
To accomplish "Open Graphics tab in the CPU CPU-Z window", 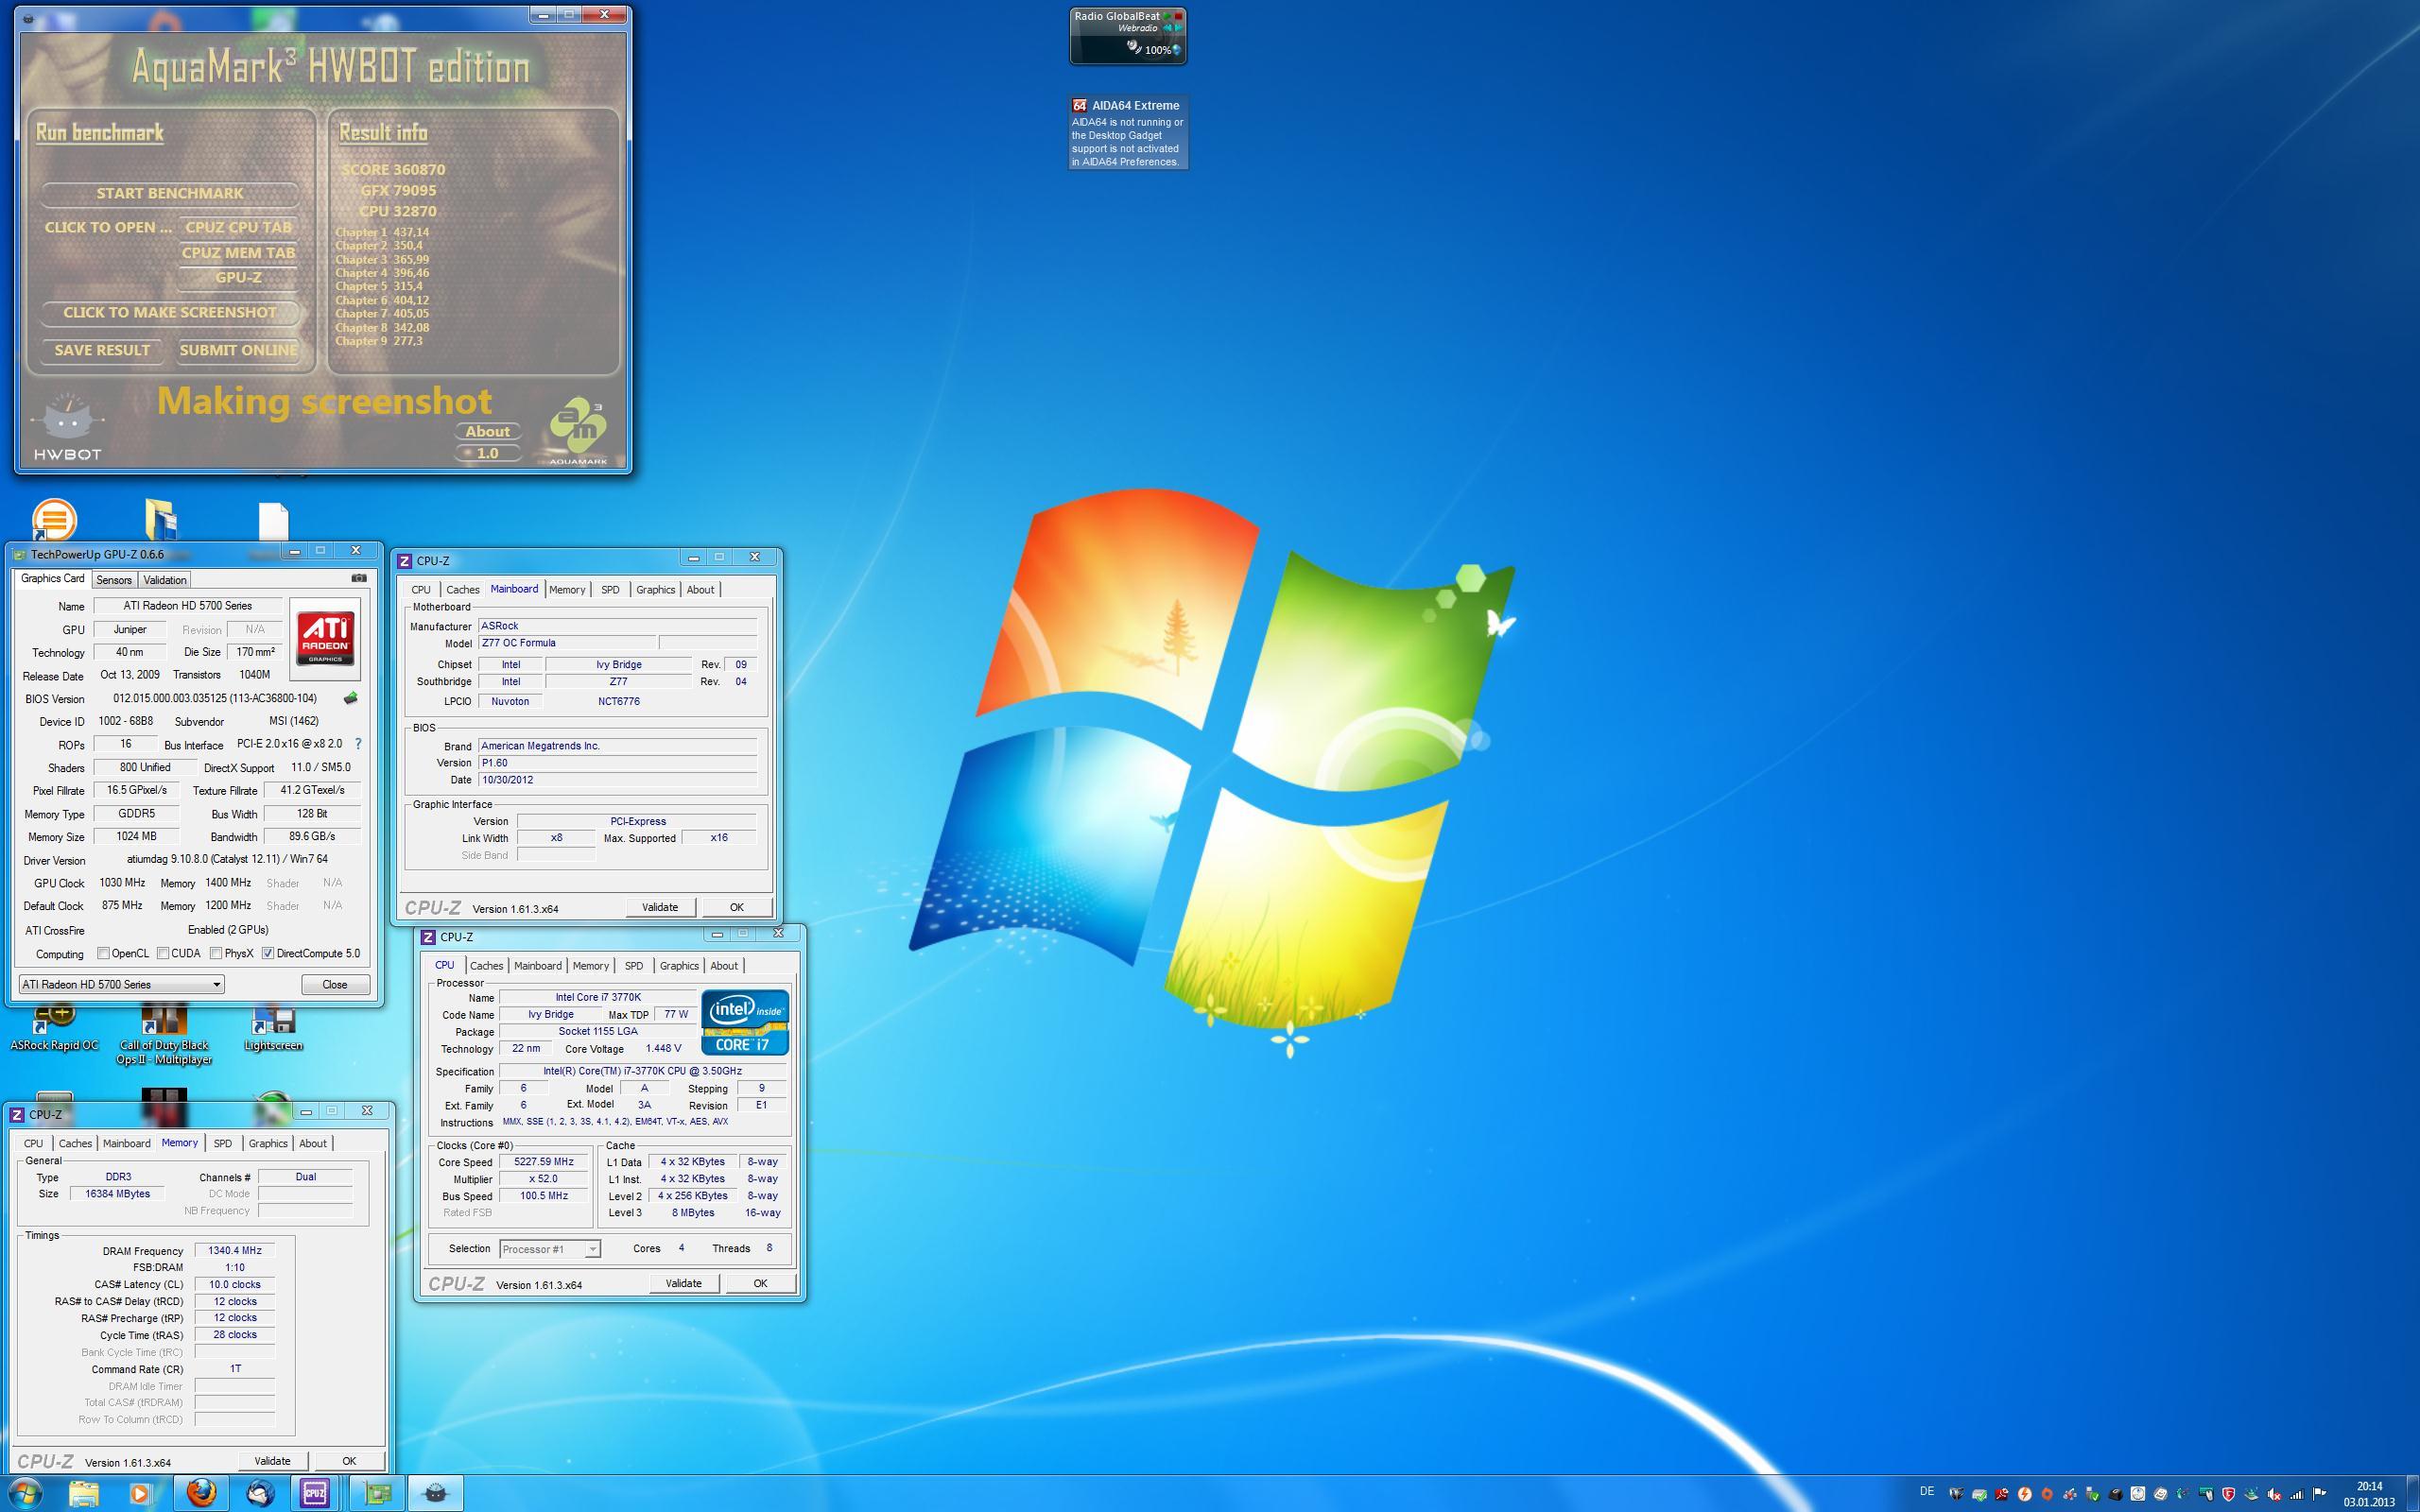I will (x=679, y=966).
